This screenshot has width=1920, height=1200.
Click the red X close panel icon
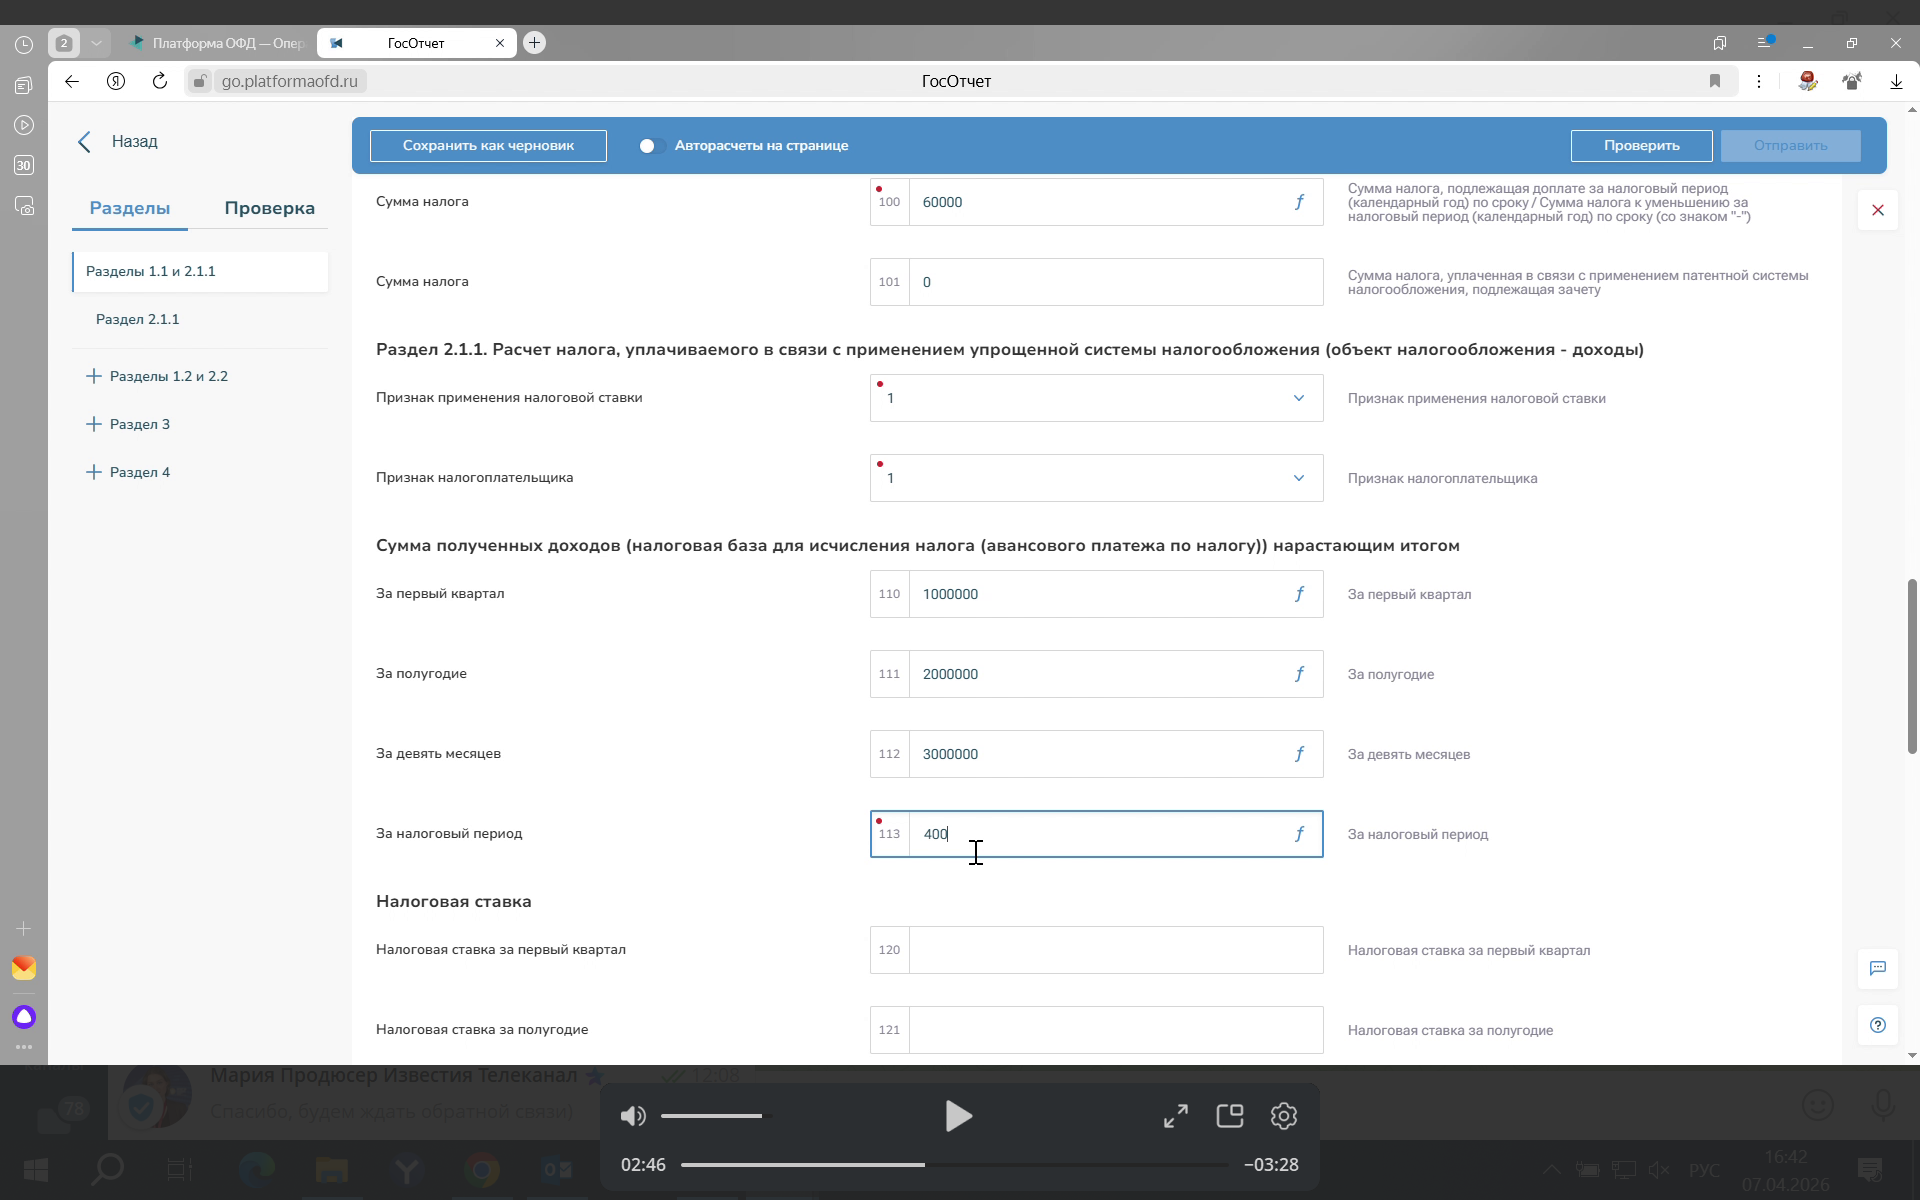tap(1877, 210)
